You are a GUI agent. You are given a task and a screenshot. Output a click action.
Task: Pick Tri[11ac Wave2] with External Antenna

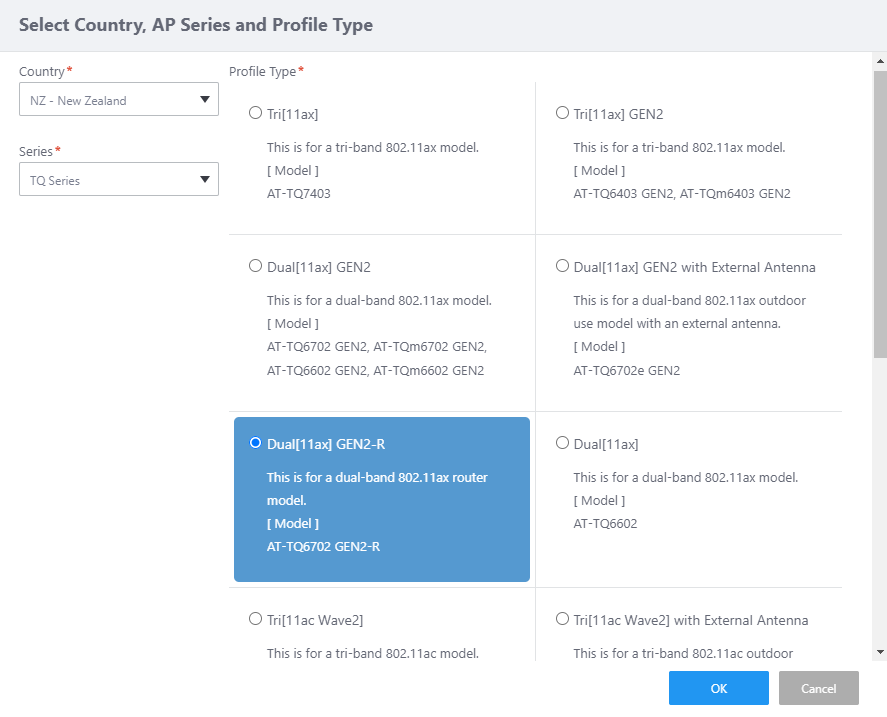562,619
